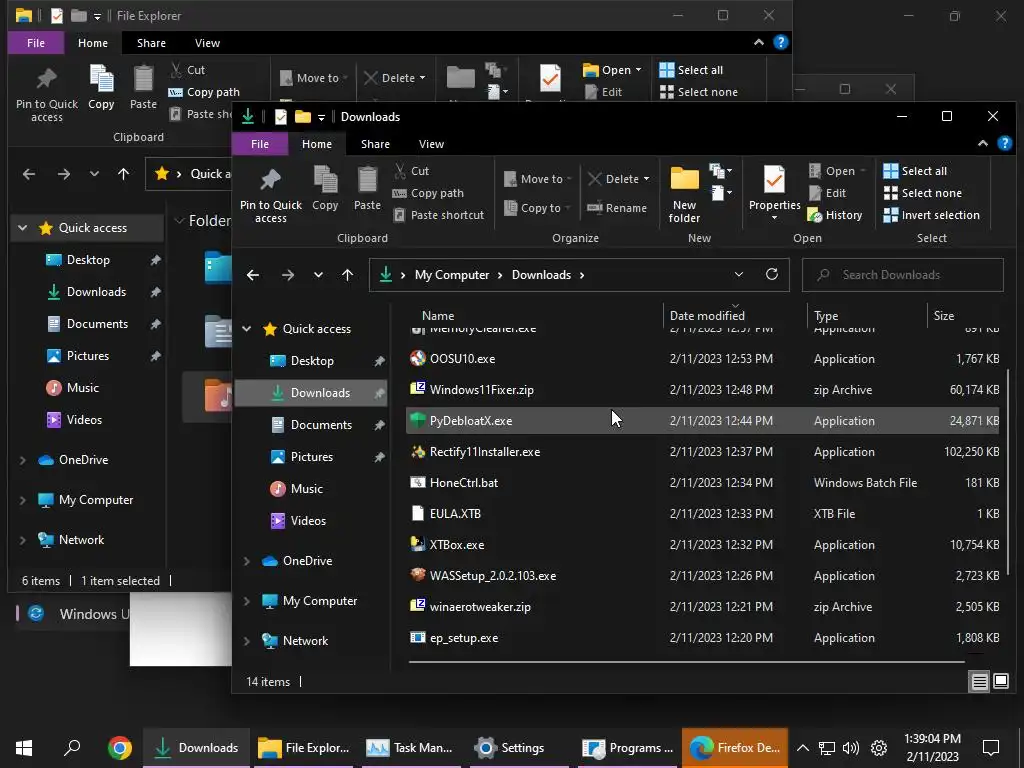Screen dimensions: 1024x768
Task: Click Pin to Quick access in Downloads ribbon
Action: (270, 195)
